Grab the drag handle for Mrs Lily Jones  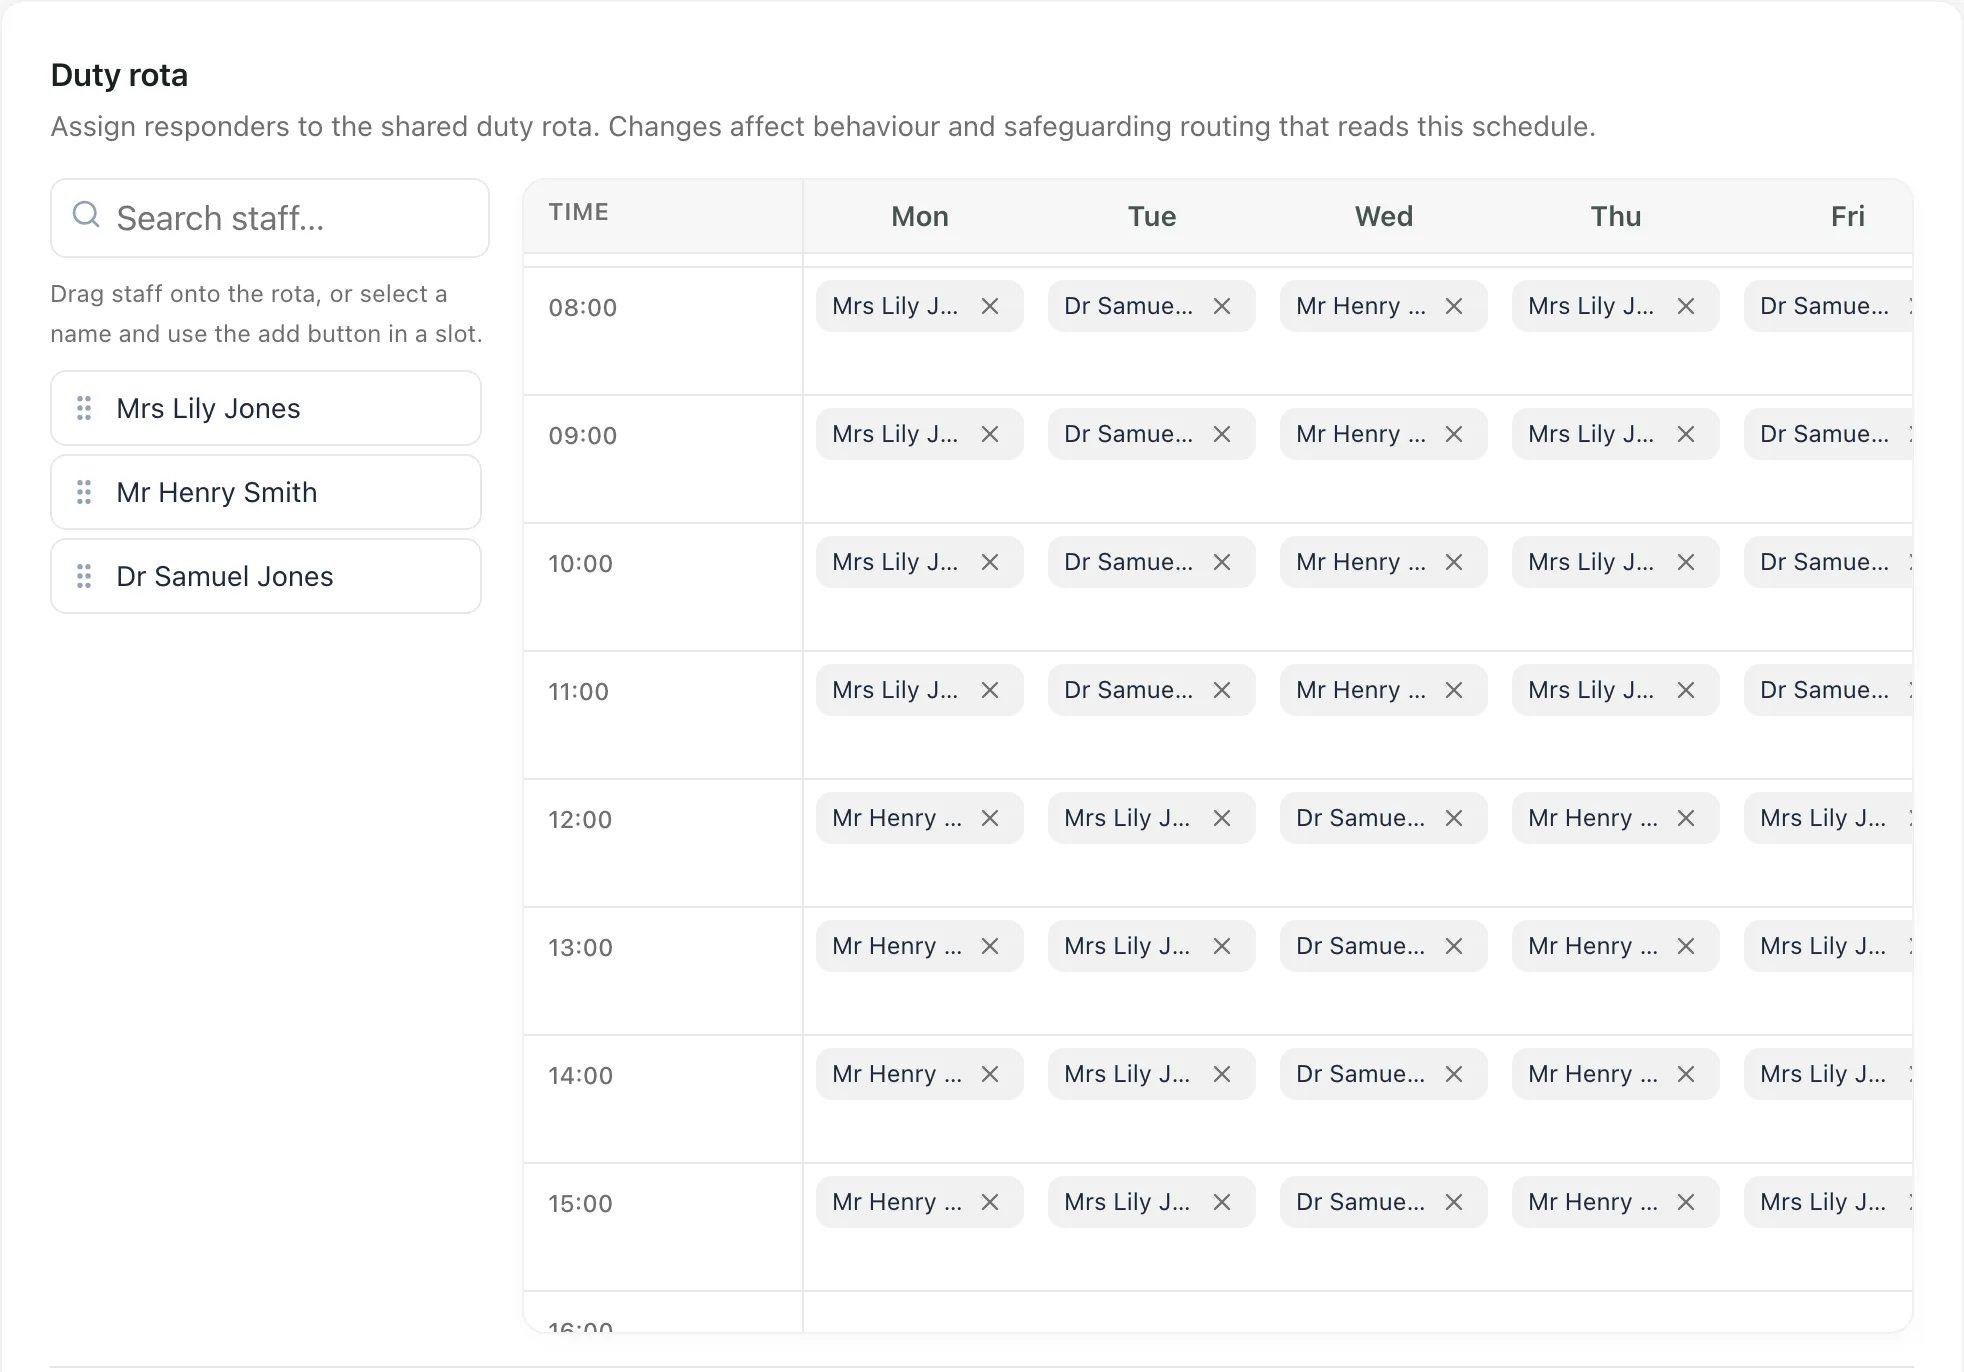(x=84, y=408)
